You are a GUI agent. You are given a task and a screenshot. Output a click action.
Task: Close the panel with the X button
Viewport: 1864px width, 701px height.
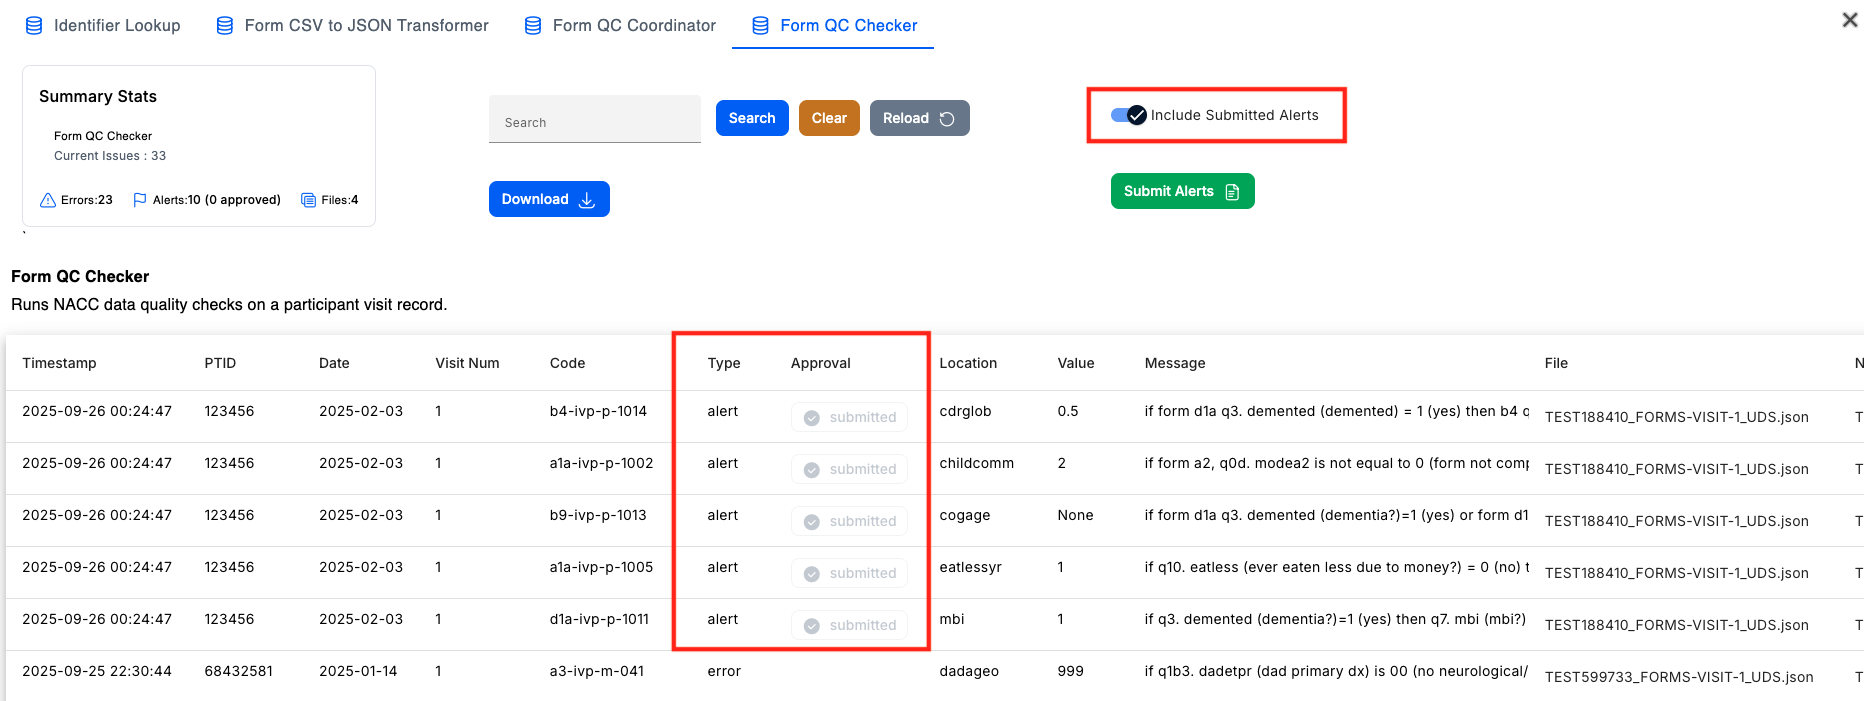[x=1849, y=20]
